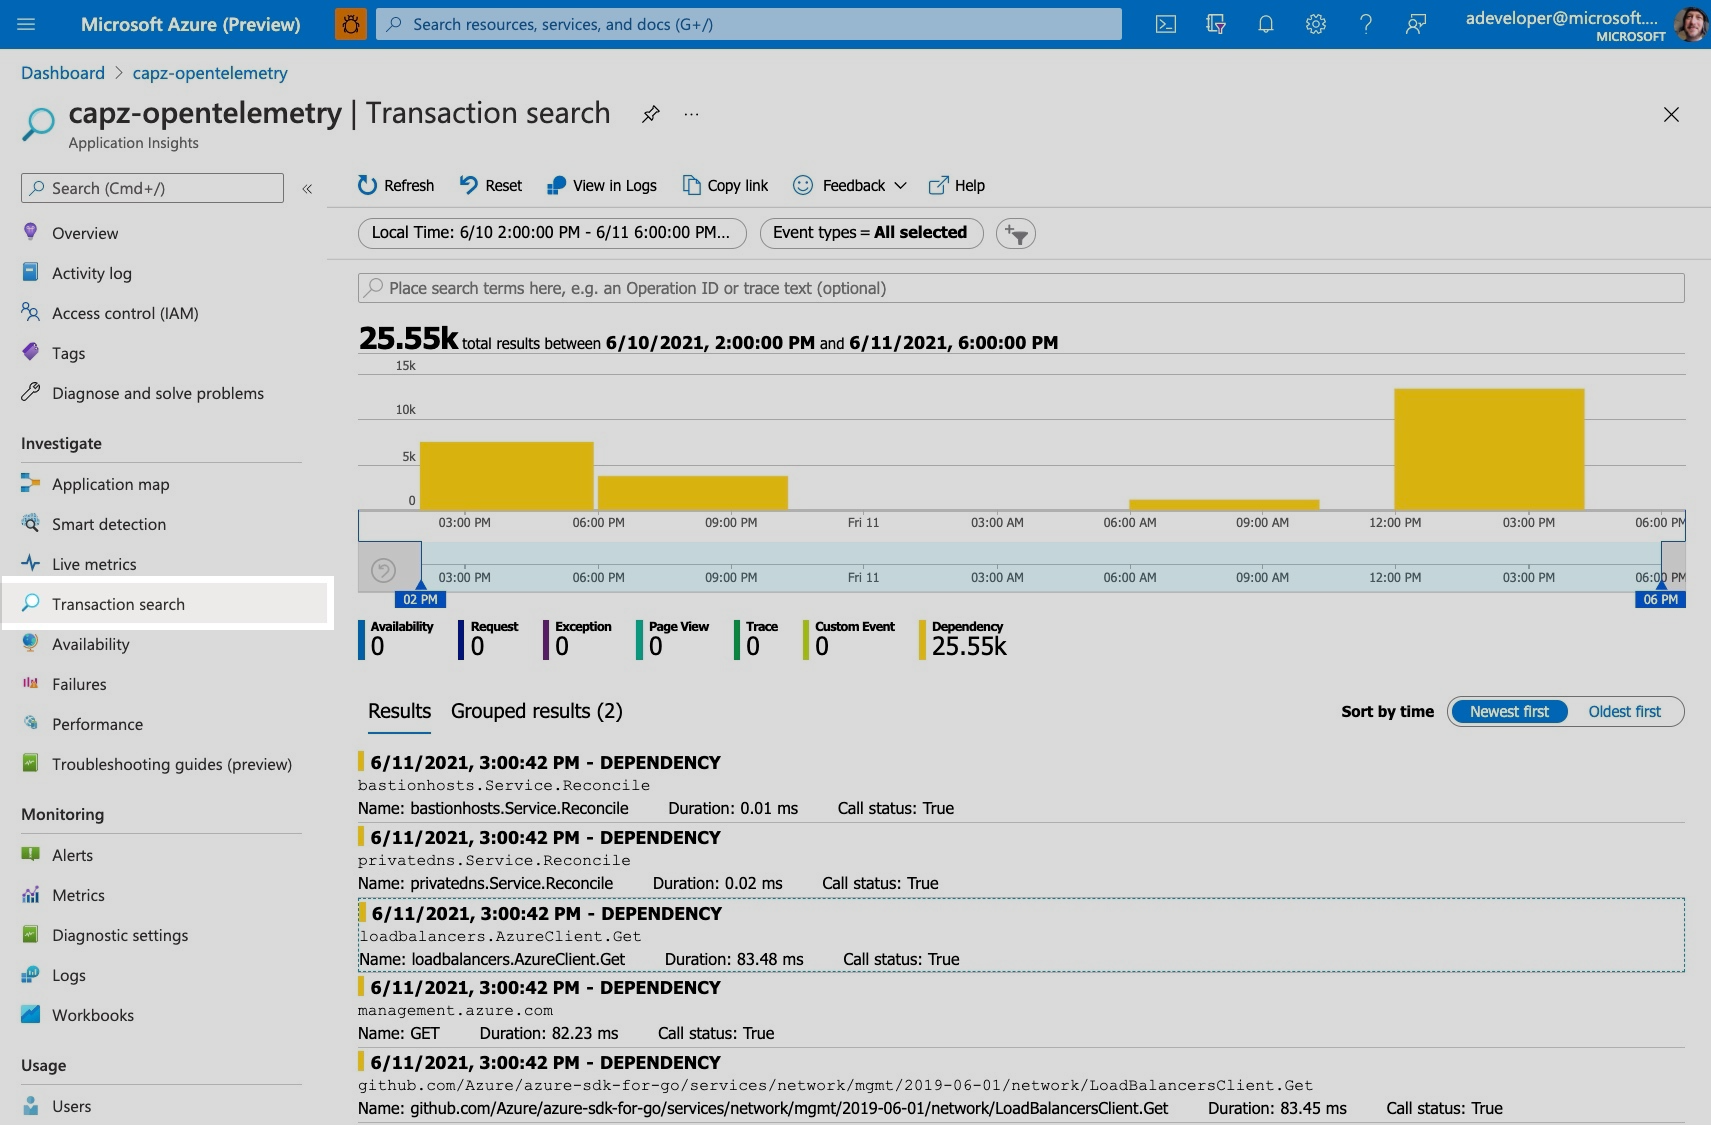Collapse the left sidebar menu

click(x=307, y=188)
